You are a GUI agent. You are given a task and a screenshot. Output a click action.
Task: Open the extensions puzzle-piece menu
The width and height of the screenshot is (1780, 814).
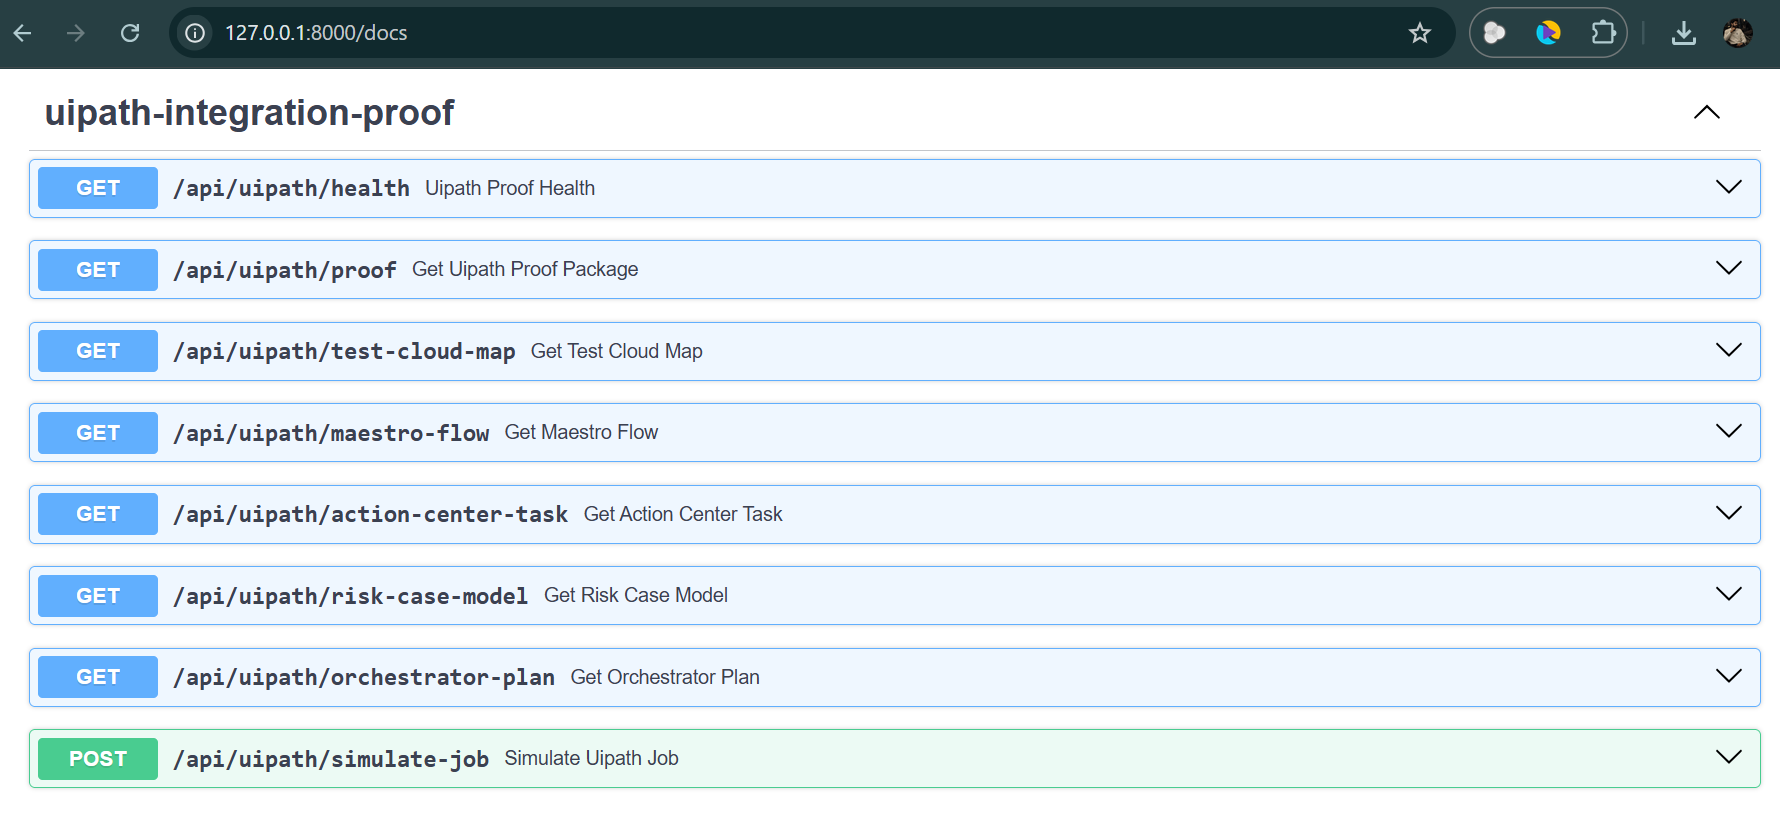coord(1603,33)
